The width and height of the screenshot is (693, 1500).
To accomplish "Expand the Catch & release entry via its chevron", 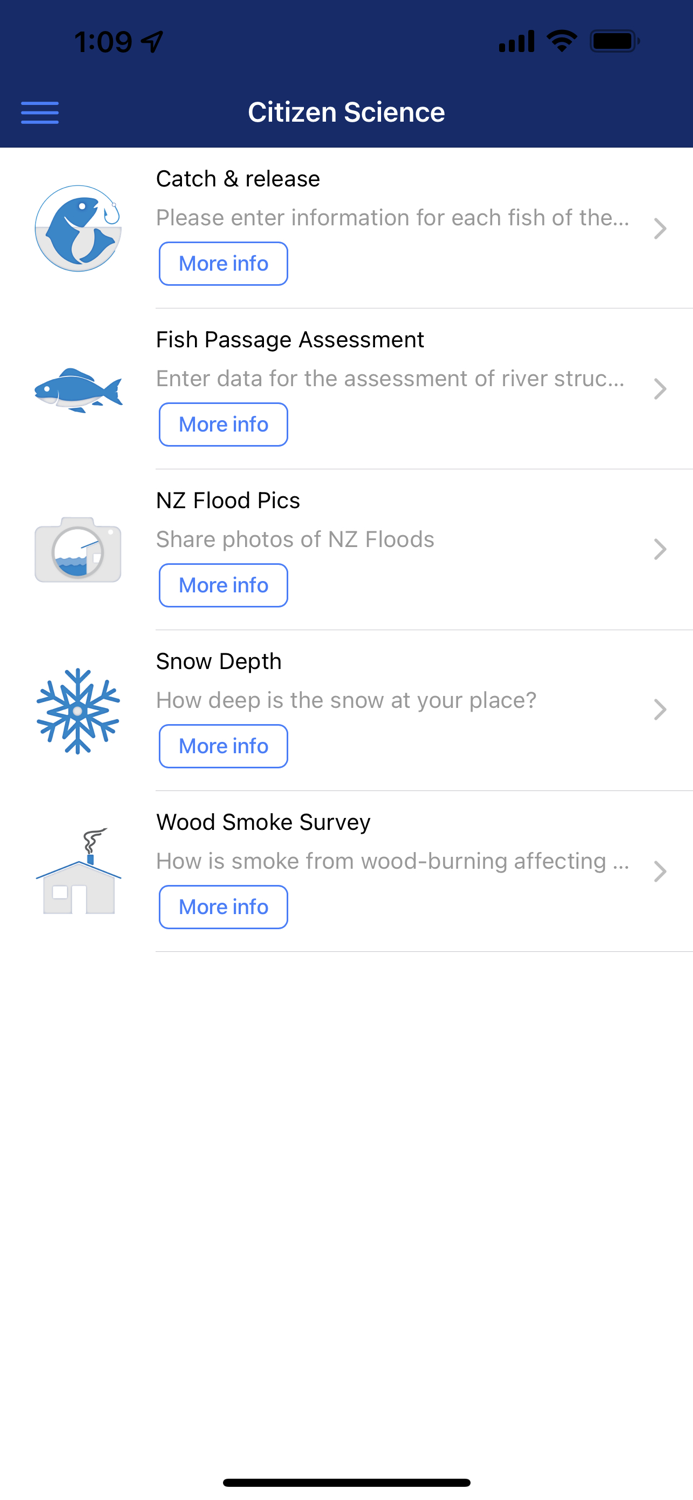I will 659,228.
